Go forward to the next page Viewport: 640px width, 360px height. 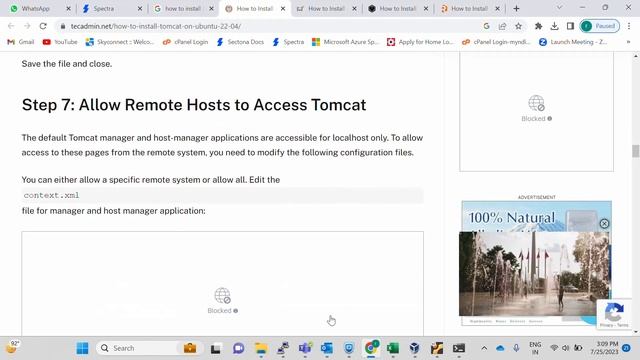tap(27, 26)
